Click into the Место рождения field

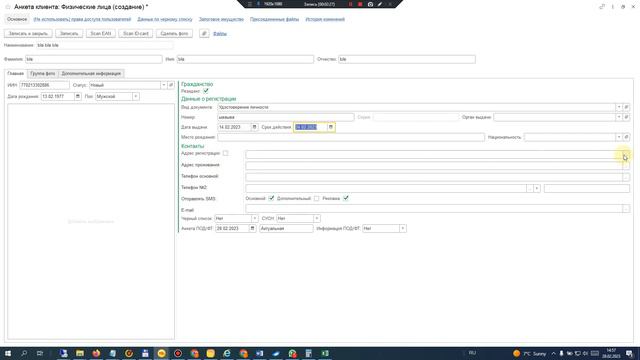[351, 137]
